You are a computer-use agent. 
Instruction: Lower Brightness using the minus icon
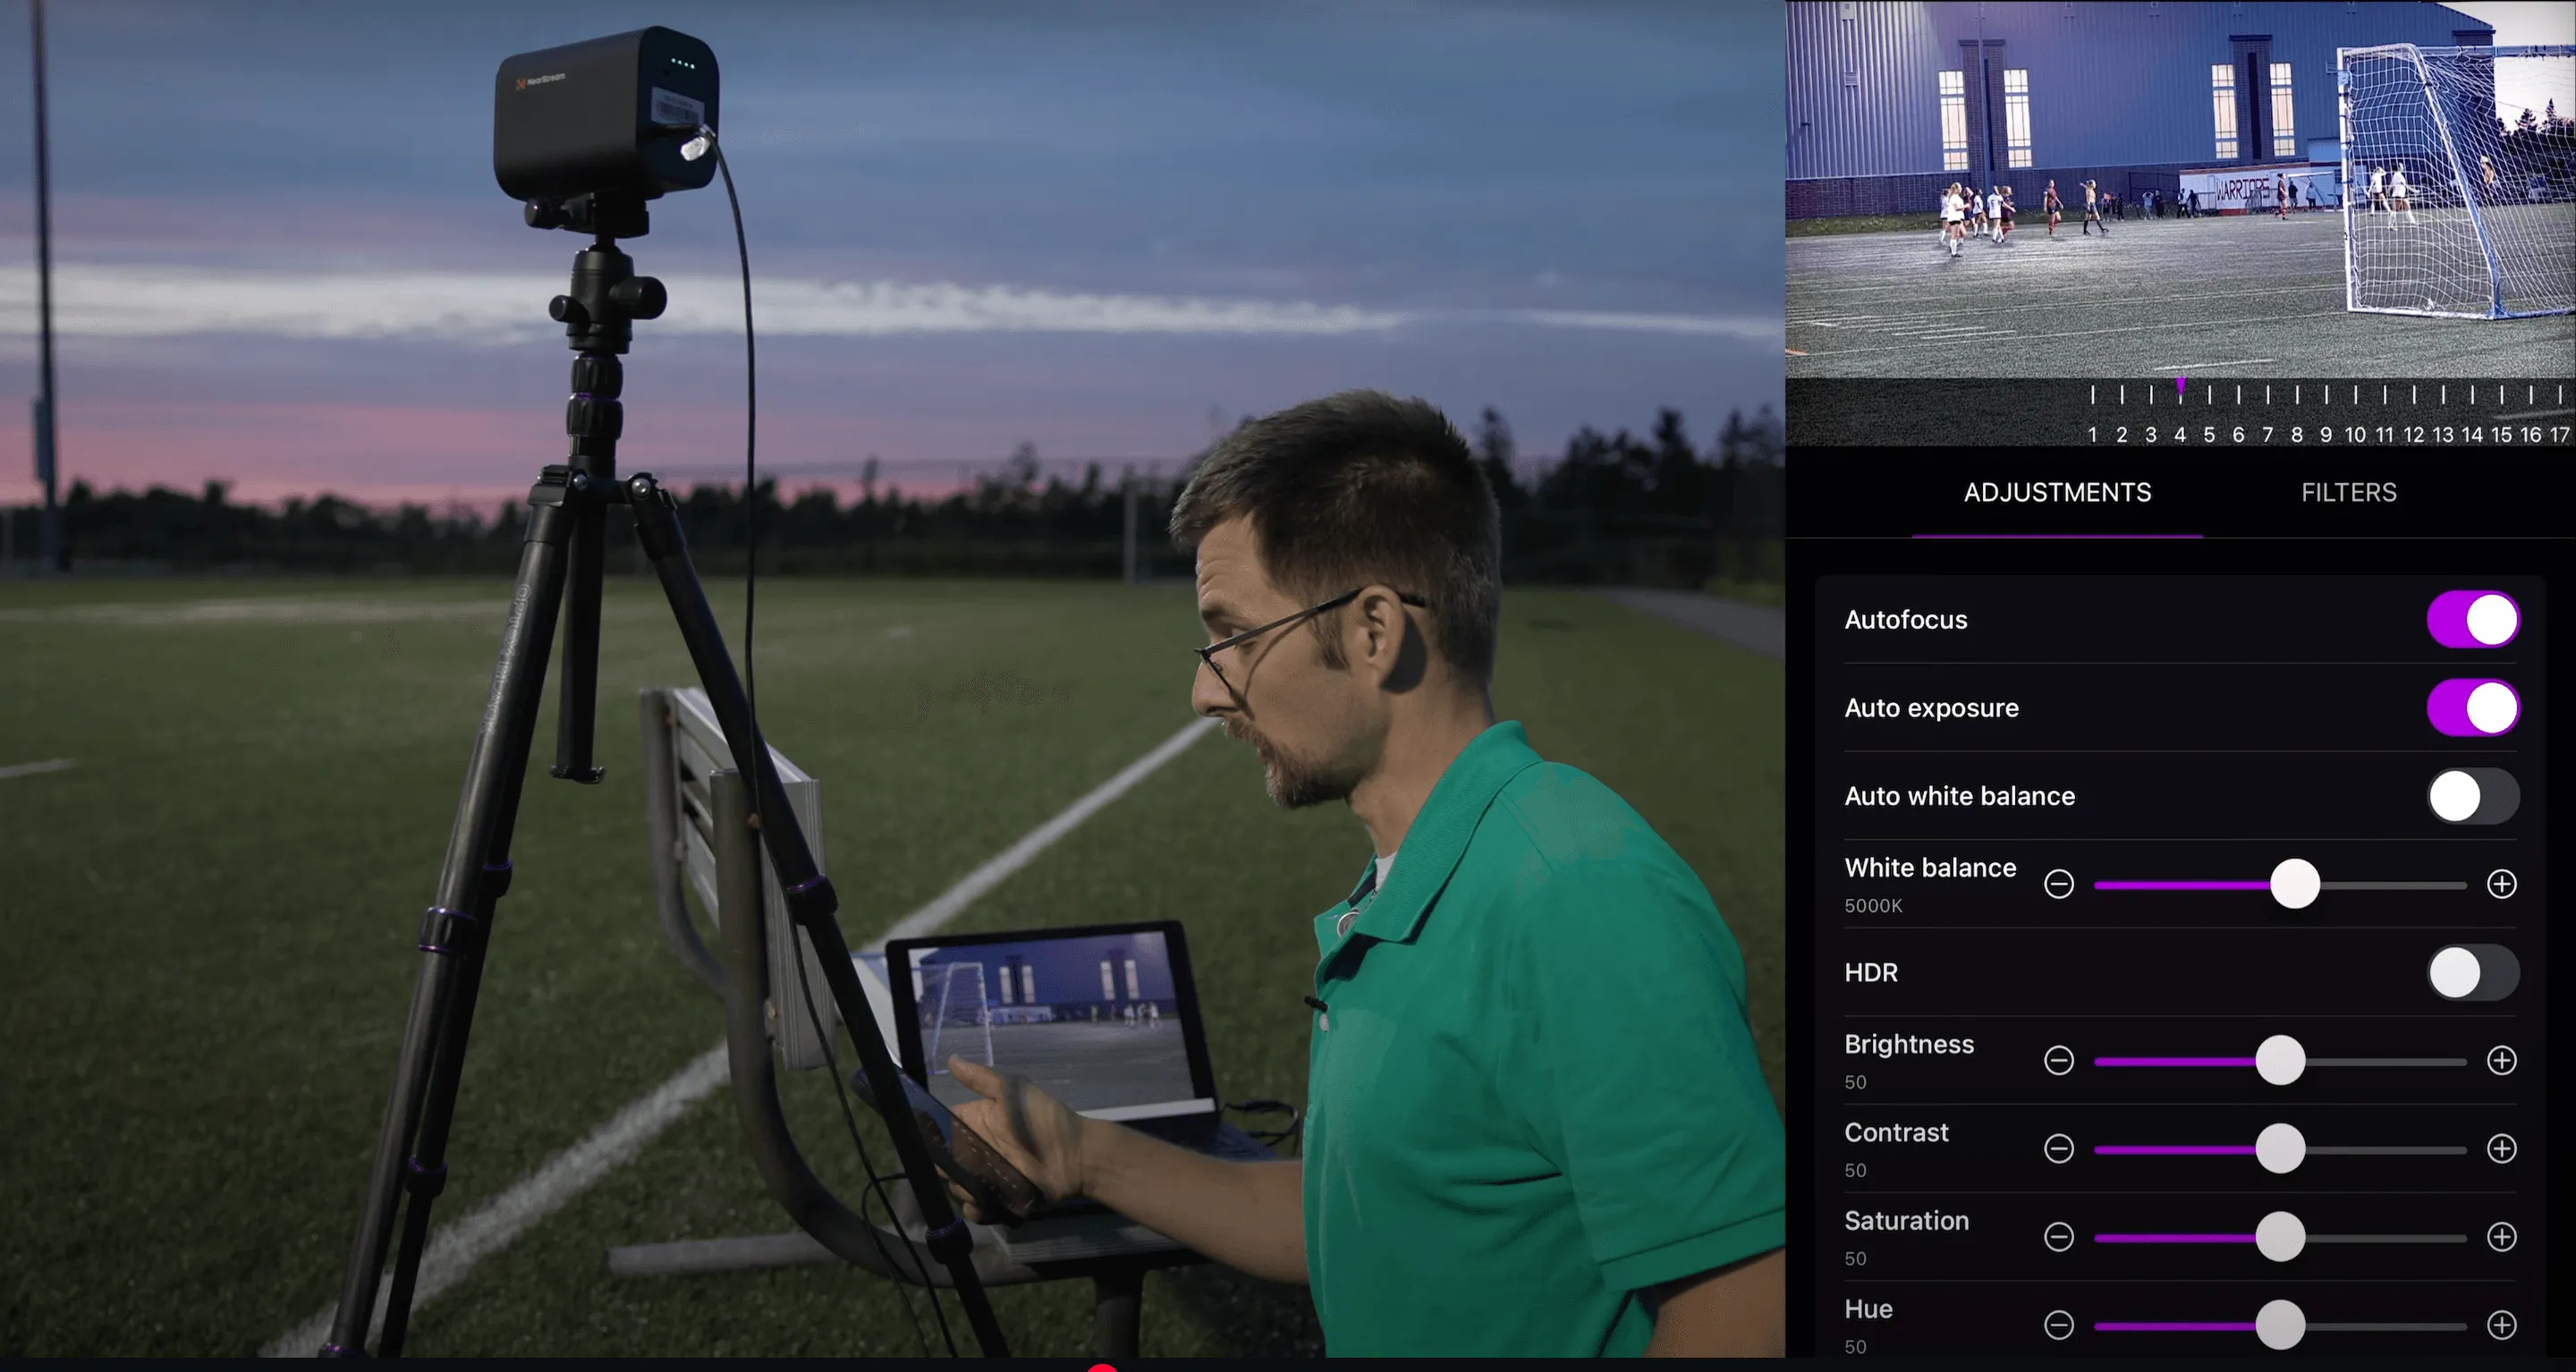[x=2059, y=1061]
